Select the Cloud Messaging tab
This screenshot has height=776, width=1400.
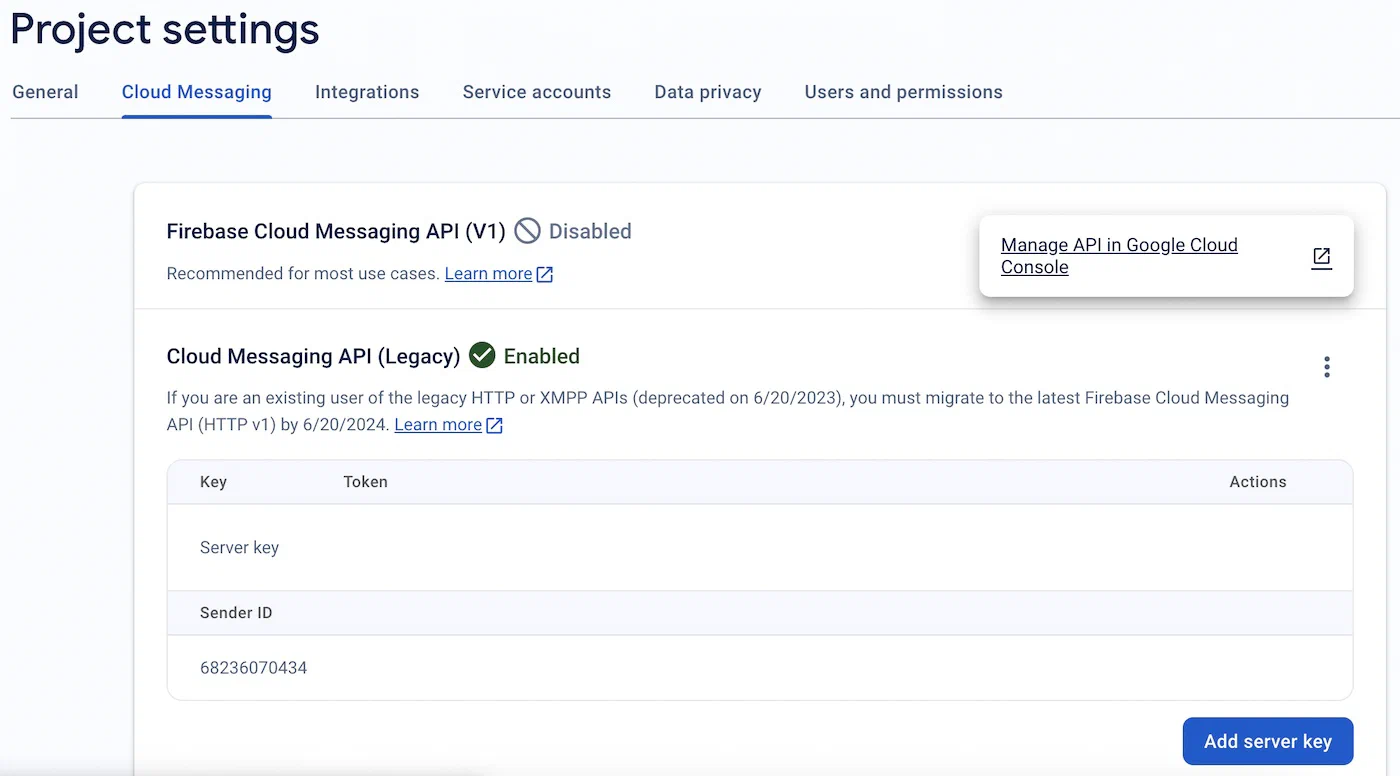click(197, 92)
